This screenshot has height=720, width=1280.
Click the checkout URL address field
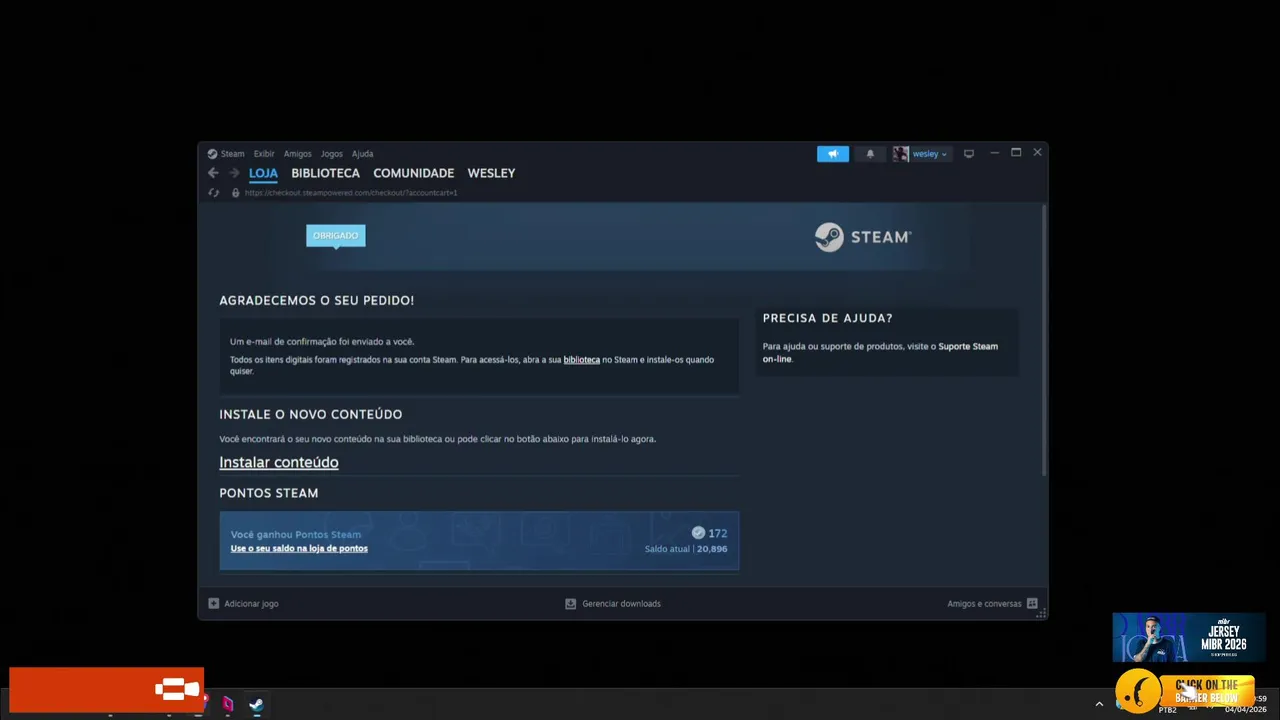[351, 193]
